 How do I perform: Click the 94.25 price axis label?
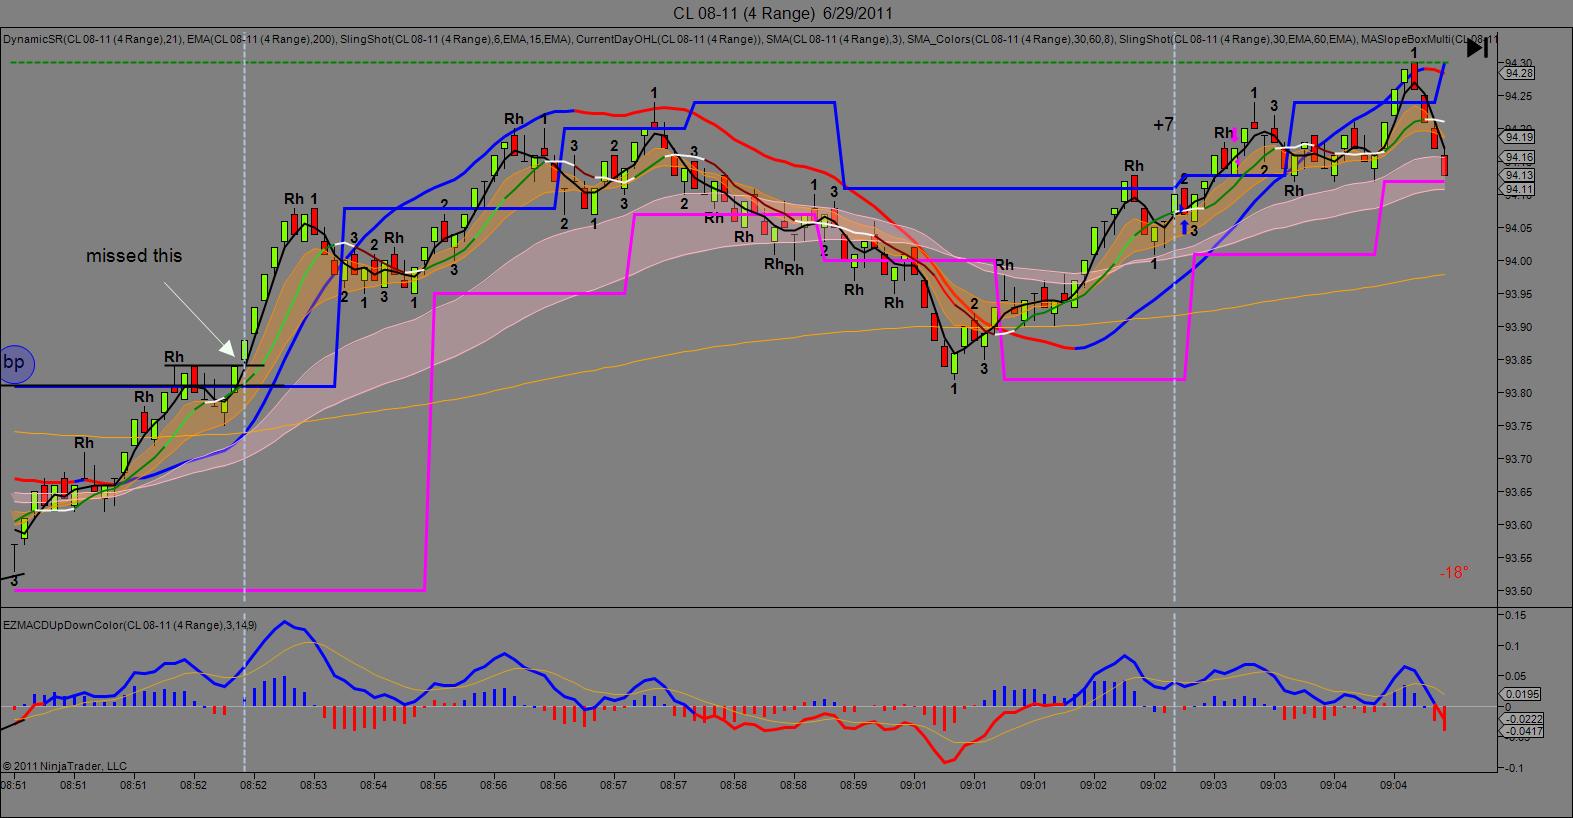point(1518,96)
